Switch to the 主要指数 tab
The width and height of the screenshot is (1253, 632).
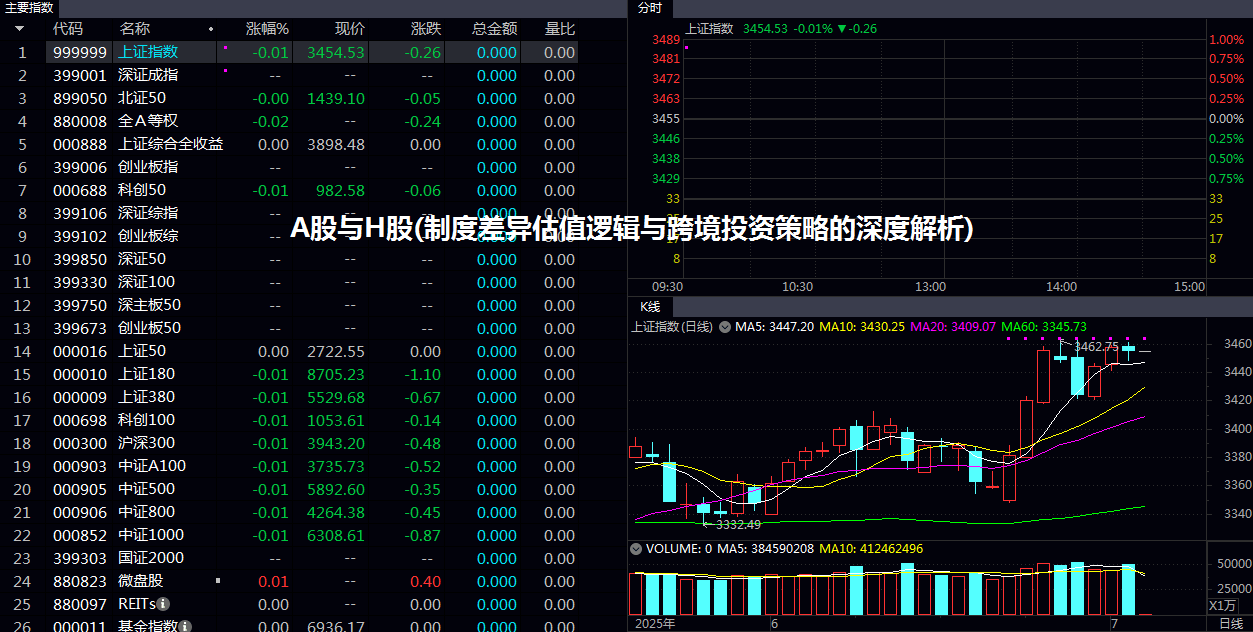[x=29, y=7]
